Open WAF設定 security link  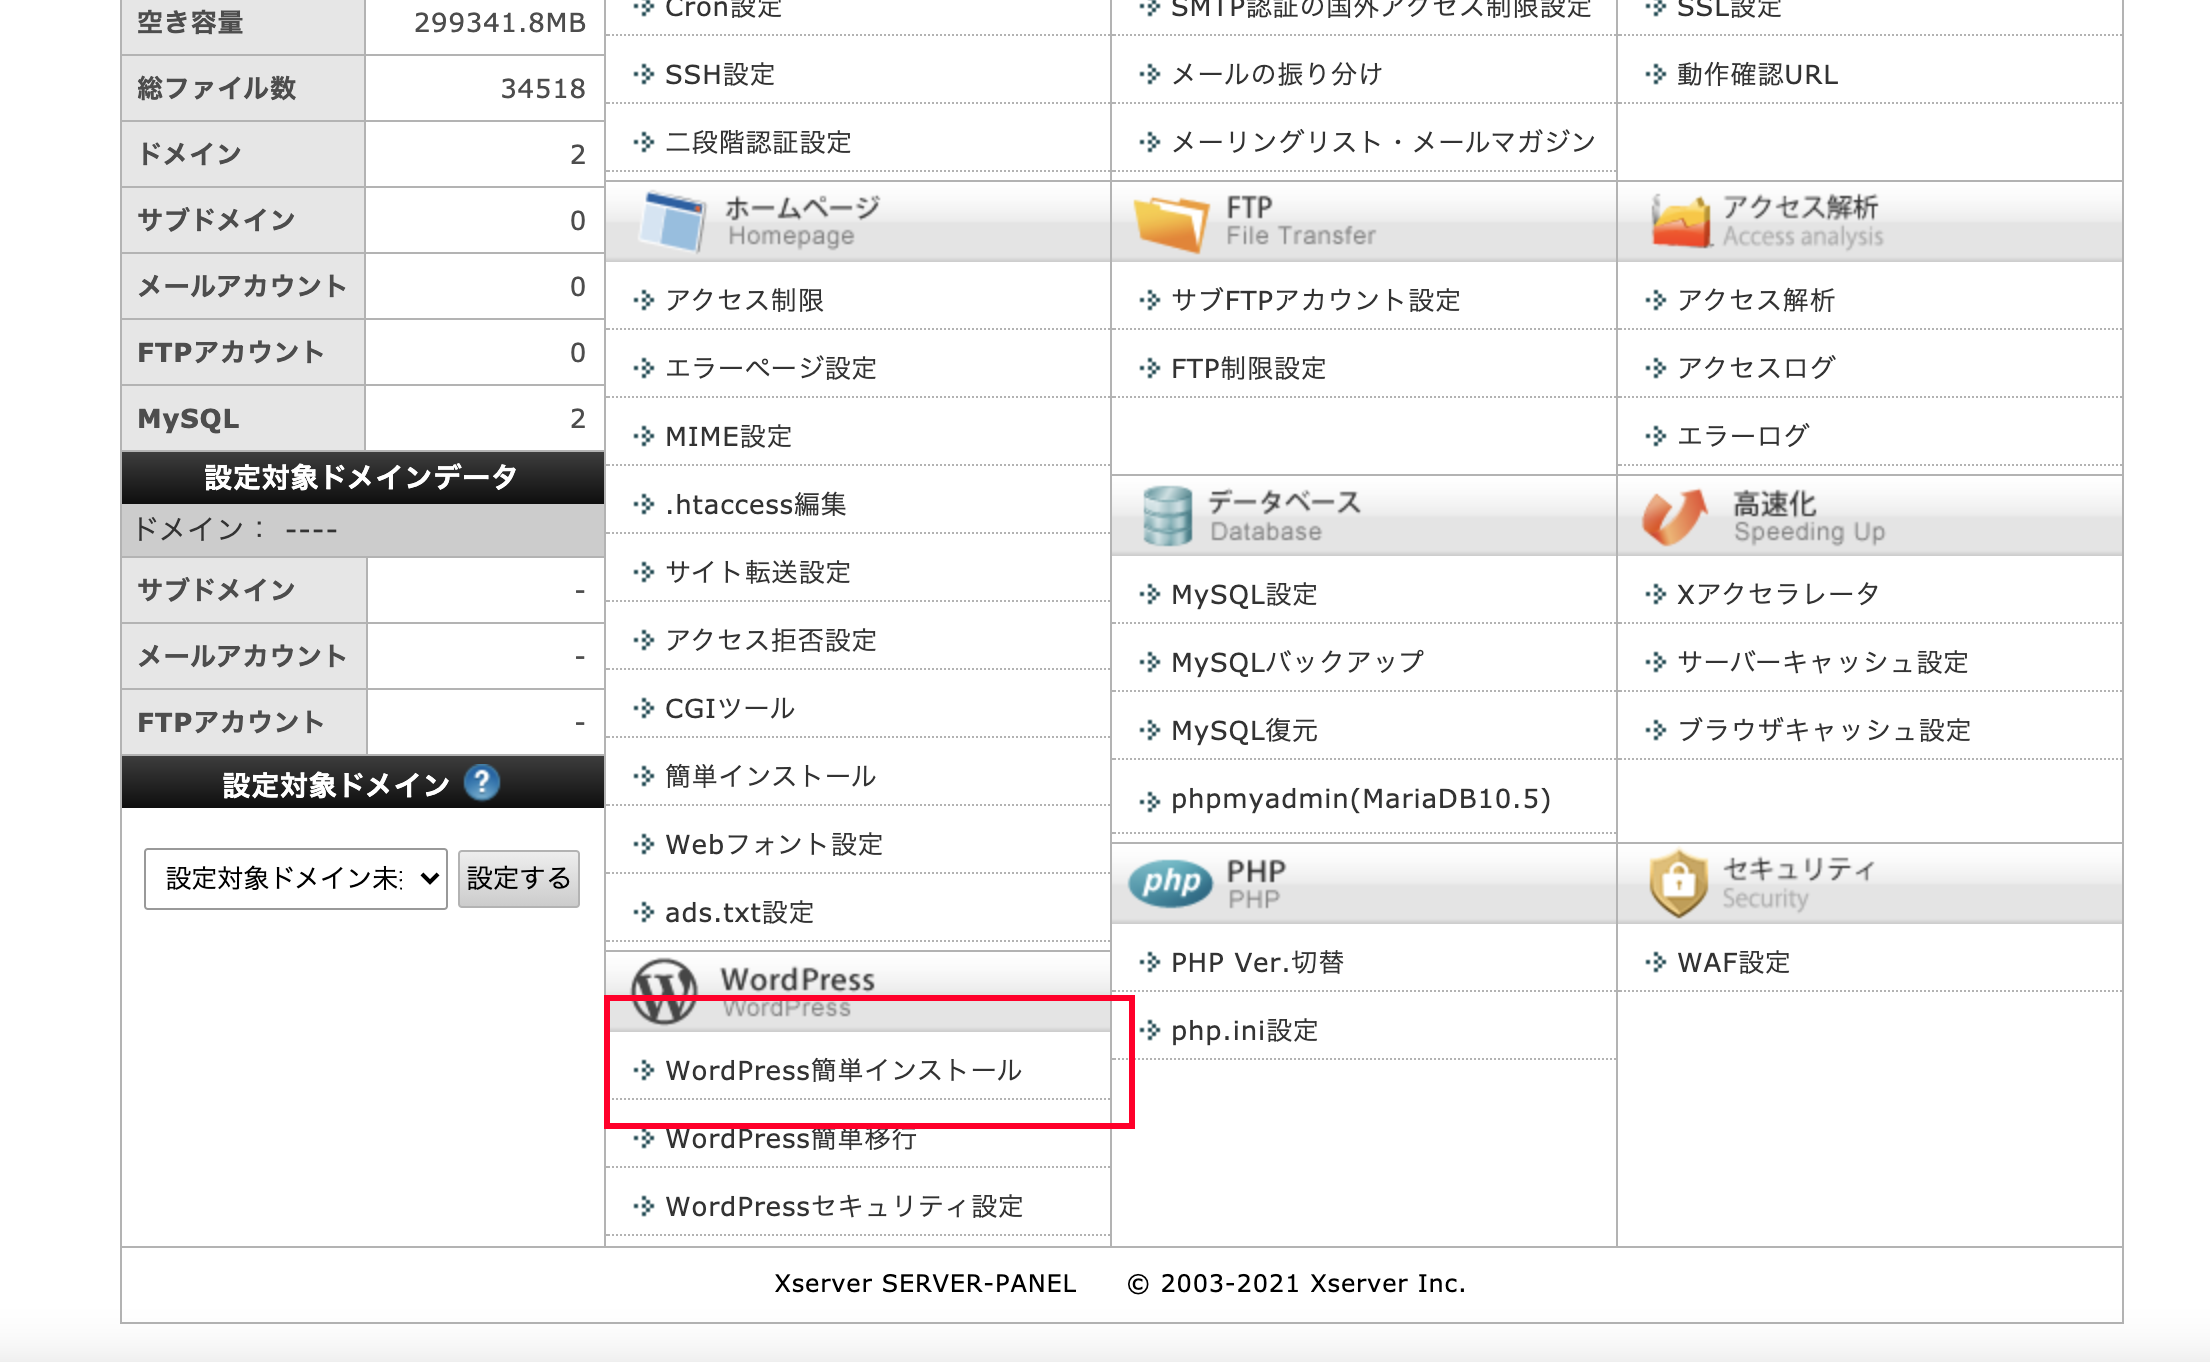click(1733, 963)
